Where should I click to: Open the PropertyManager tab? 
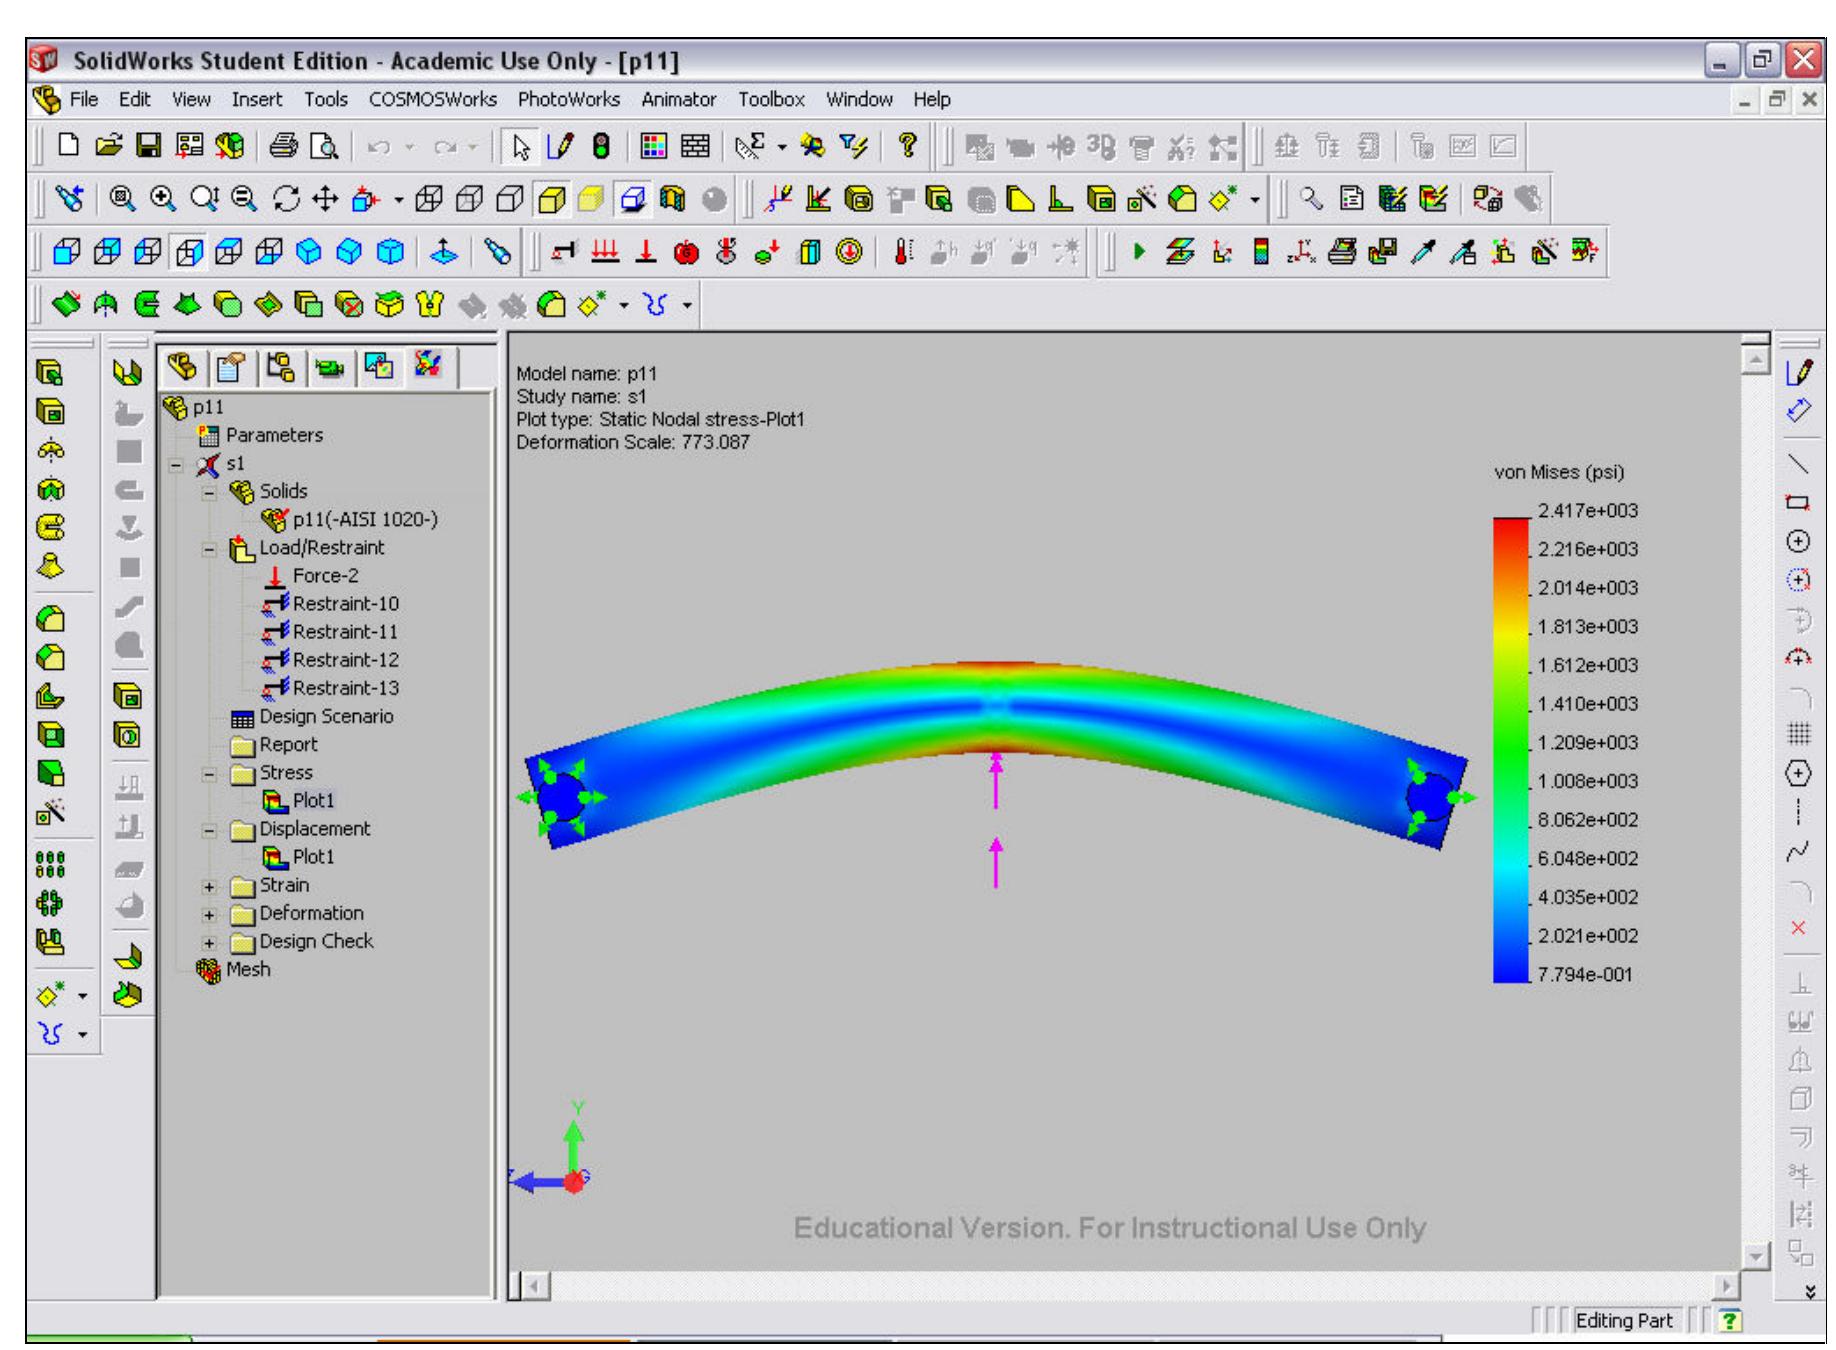(x=230, y=367)
